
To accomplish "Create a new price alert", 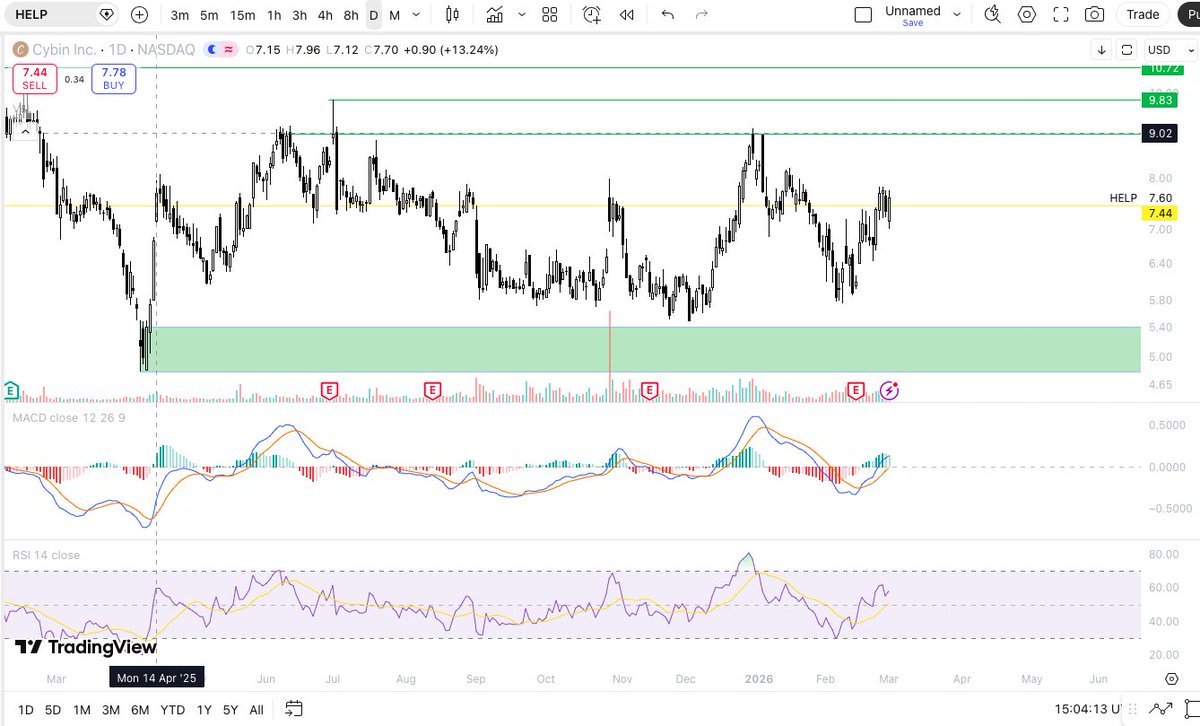I will tap(592, 15).
